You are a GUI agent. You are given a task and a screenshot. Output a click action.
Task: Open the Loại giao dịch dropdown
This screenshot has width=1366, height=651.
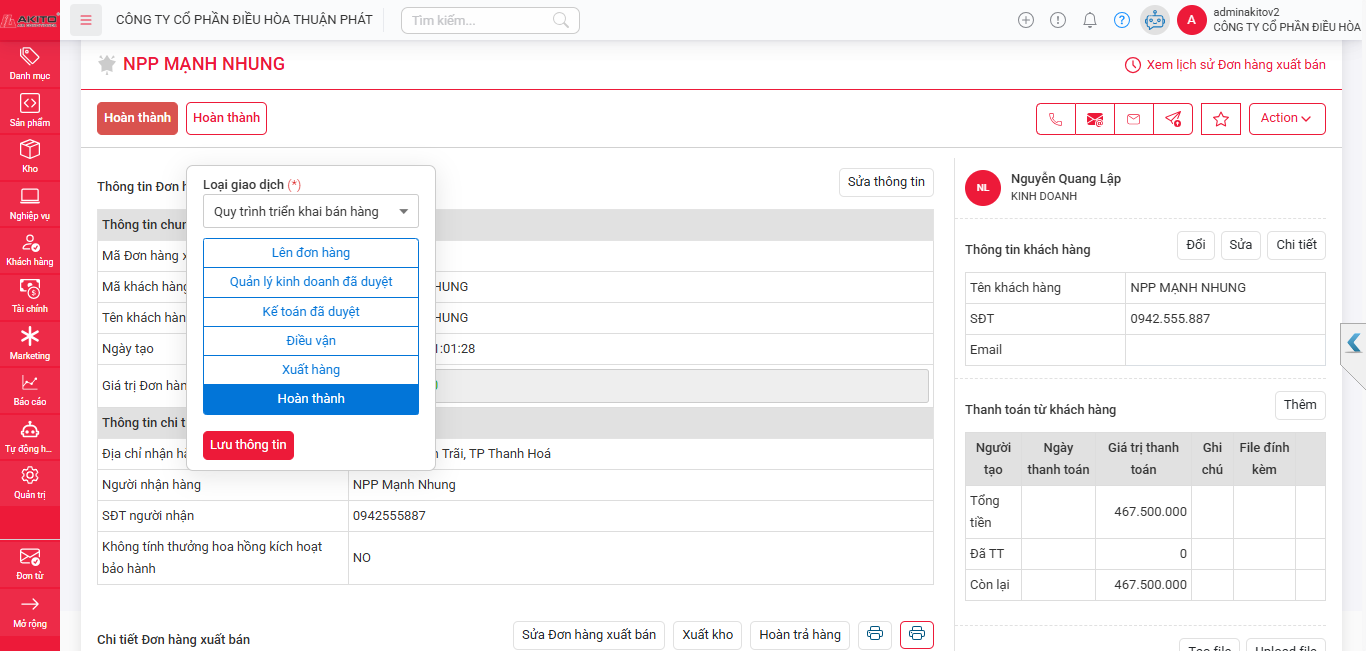(x=310, y=211)
